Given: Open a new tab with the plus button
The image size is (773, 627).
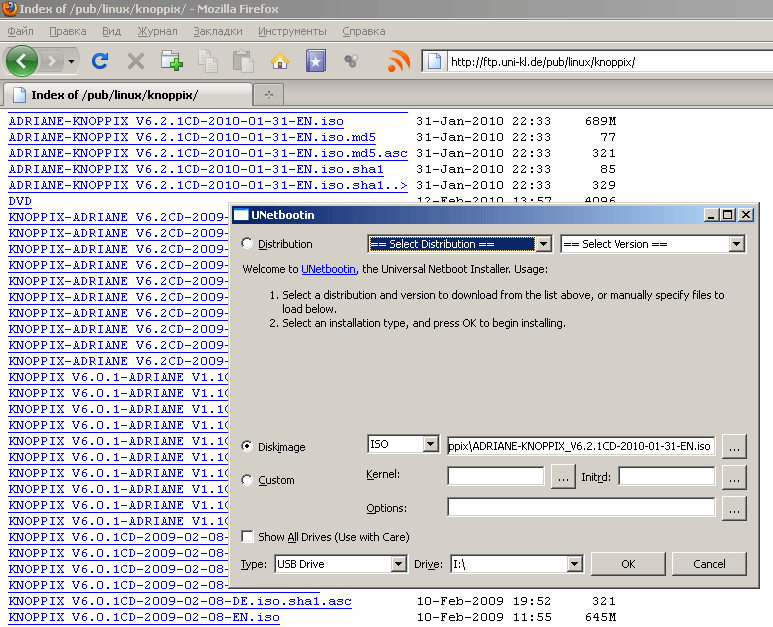Looking at the screenshot, I should 269,95.
